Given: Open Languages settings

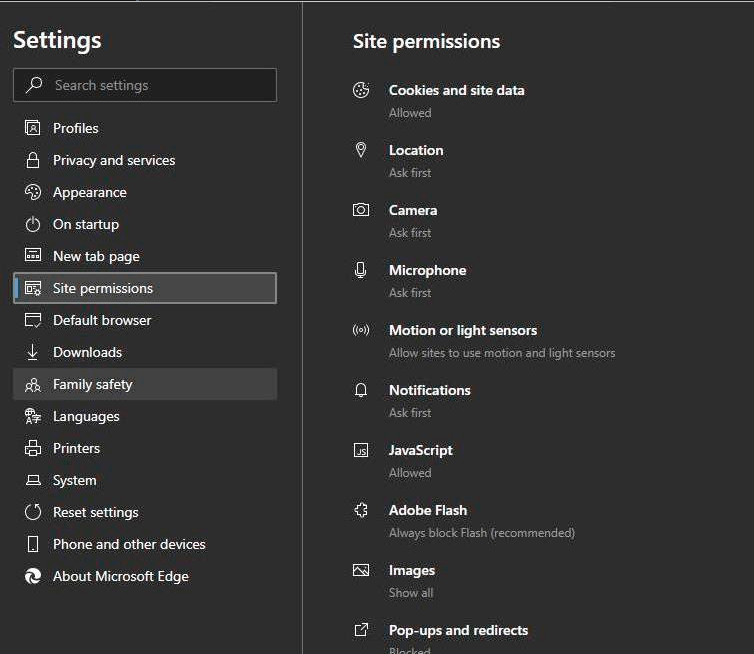Looking at the screenshot, I should [86, 416].
